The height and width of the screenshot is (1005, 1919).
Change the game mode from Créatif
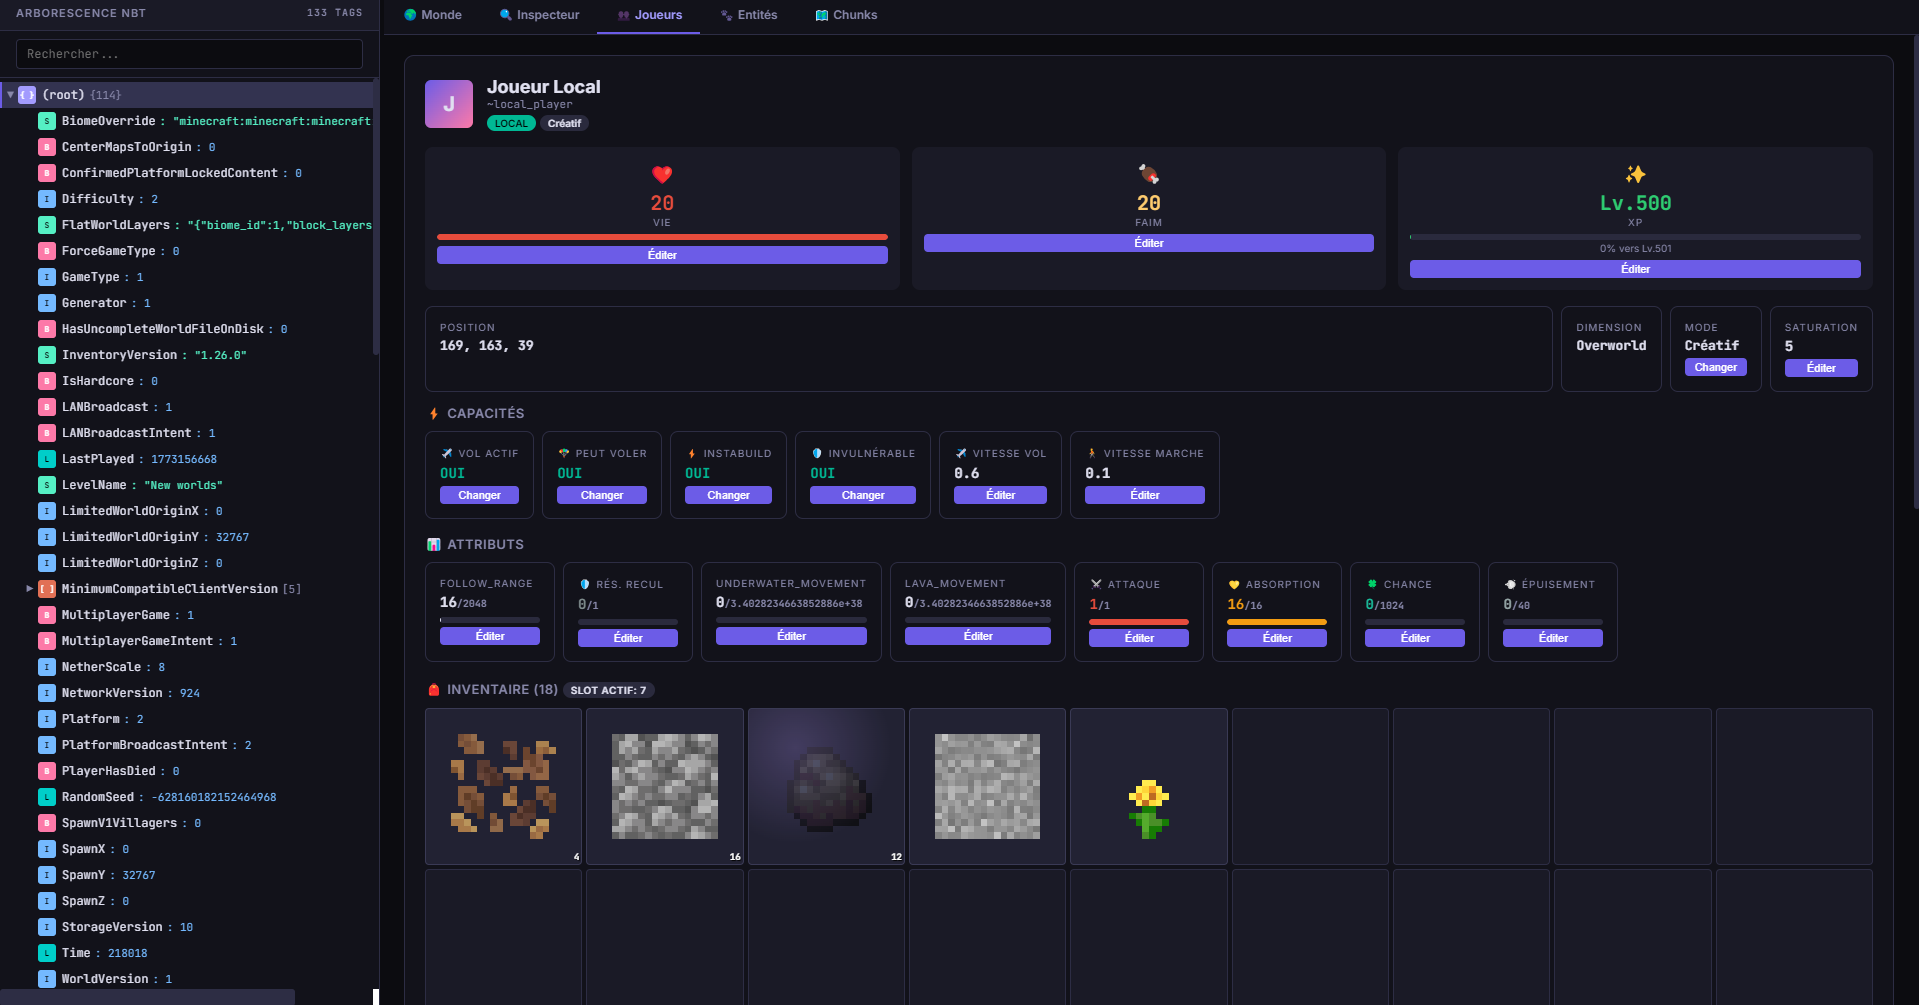point(1715,367)
